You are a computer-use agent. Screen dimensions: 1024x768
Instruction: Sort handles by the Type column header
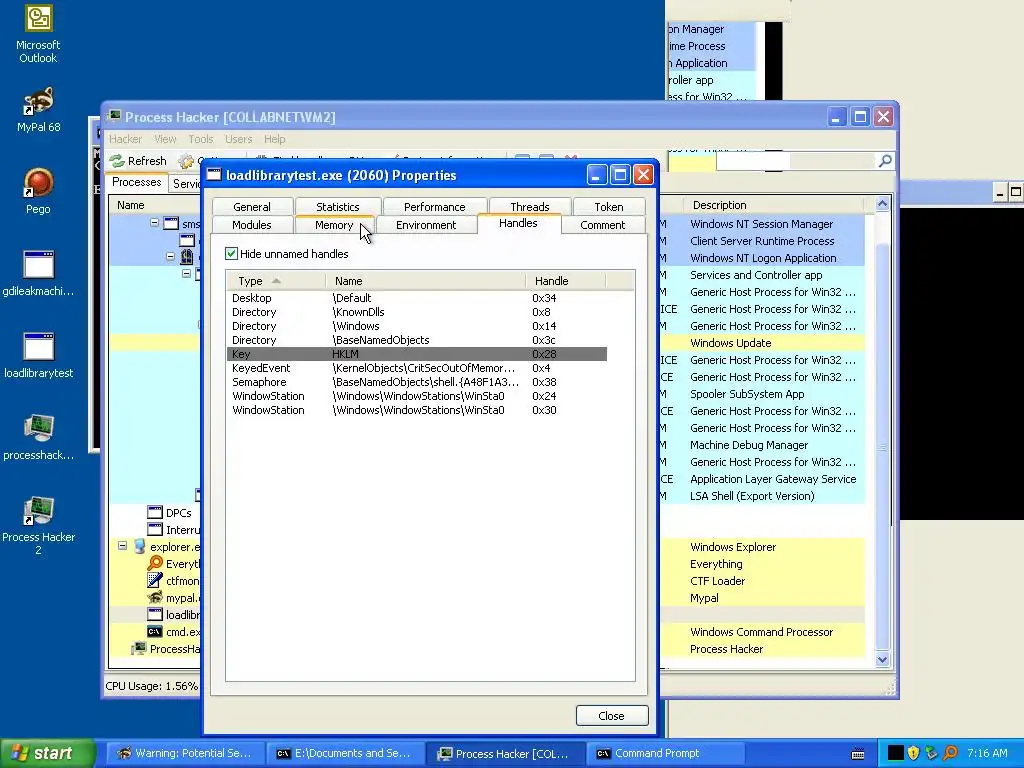pos(276,281)
